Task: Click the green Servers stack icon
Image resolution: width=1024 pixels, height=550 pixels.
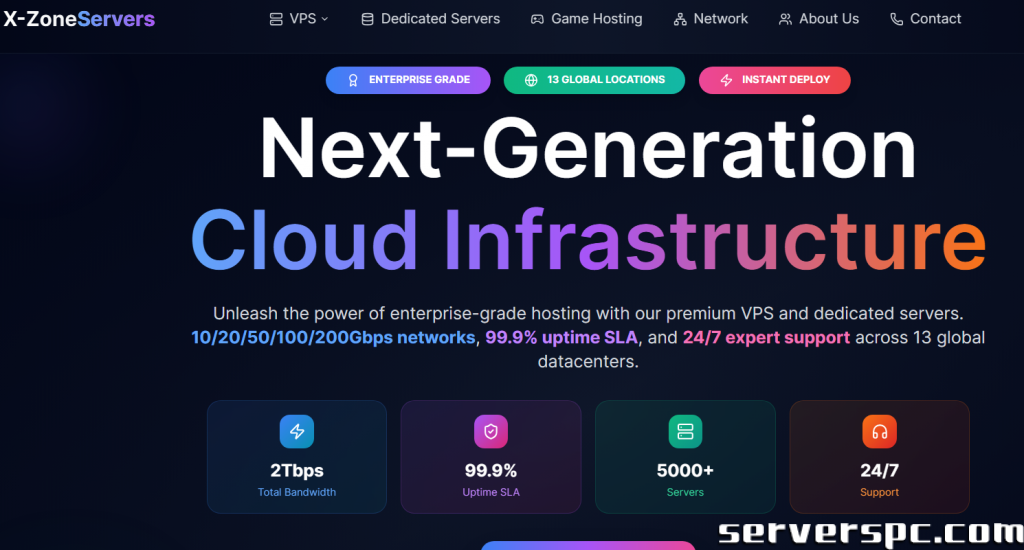Action: click(685, 431)
